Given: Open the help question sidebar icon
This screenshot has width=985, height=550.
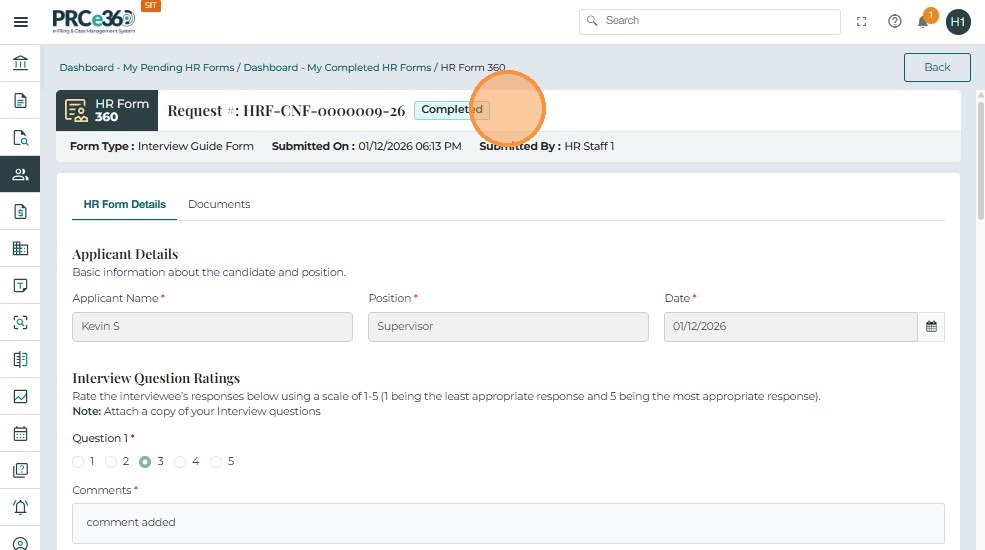Looking at the screenshot, I should coord(20,470).
